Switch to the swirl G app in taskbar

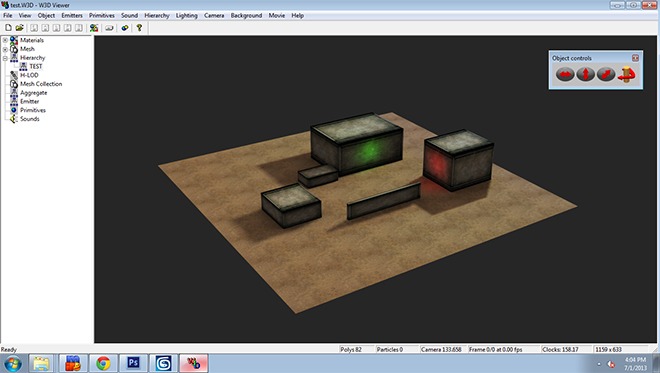pyautogui.click(x=163, y=363)
